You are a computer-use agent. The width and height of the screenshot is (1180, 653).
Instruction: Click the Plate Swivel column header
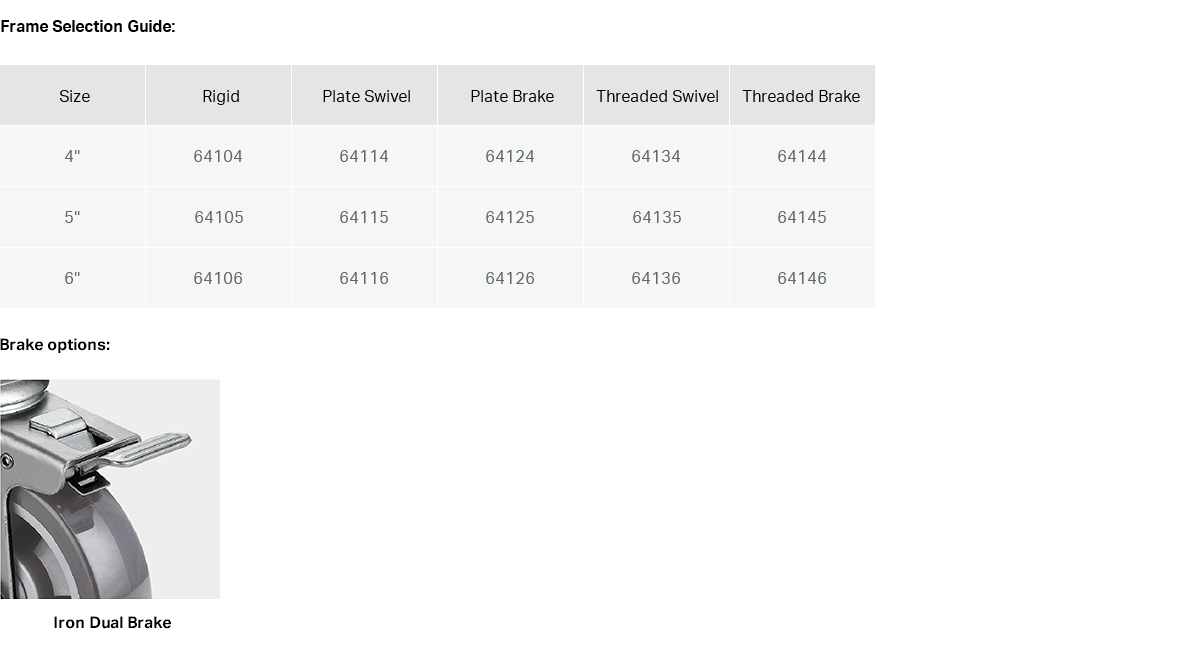pyautogui.click(x=366, y=96)
